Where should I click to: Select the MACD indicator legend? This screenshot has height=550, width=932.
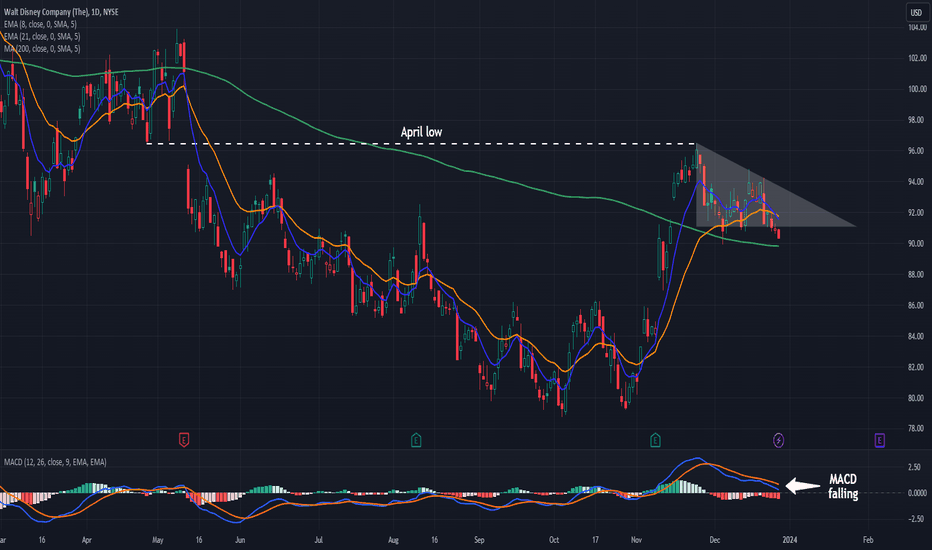point(55,462)
